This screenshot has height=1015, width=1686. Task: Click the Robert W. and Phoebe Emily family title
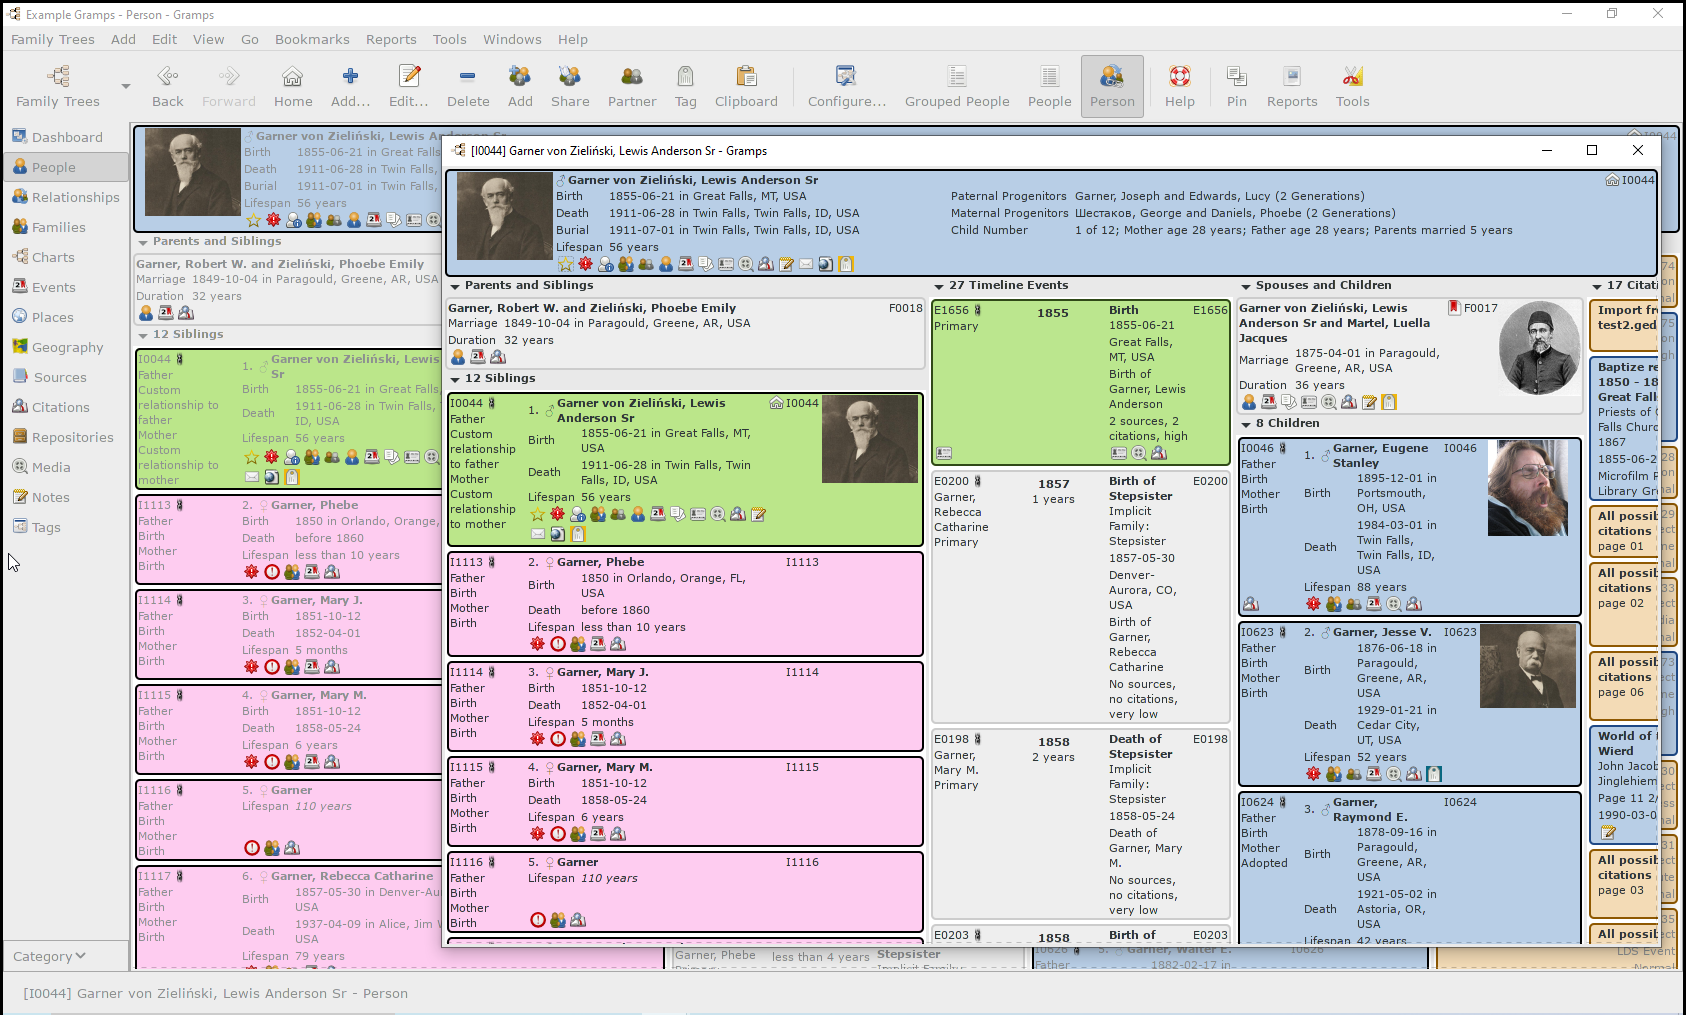(592, 308)
